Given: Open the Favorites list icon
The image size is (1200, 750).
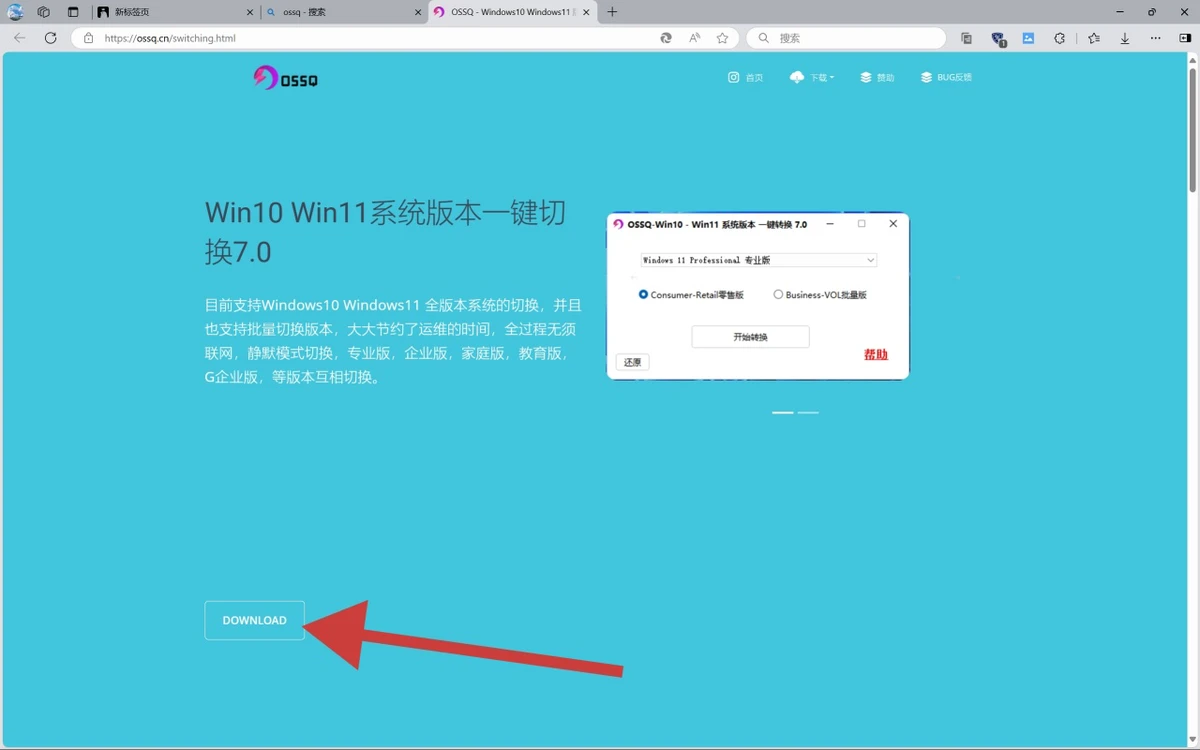Looking at the screenshot, I should tap(1093, 38).
